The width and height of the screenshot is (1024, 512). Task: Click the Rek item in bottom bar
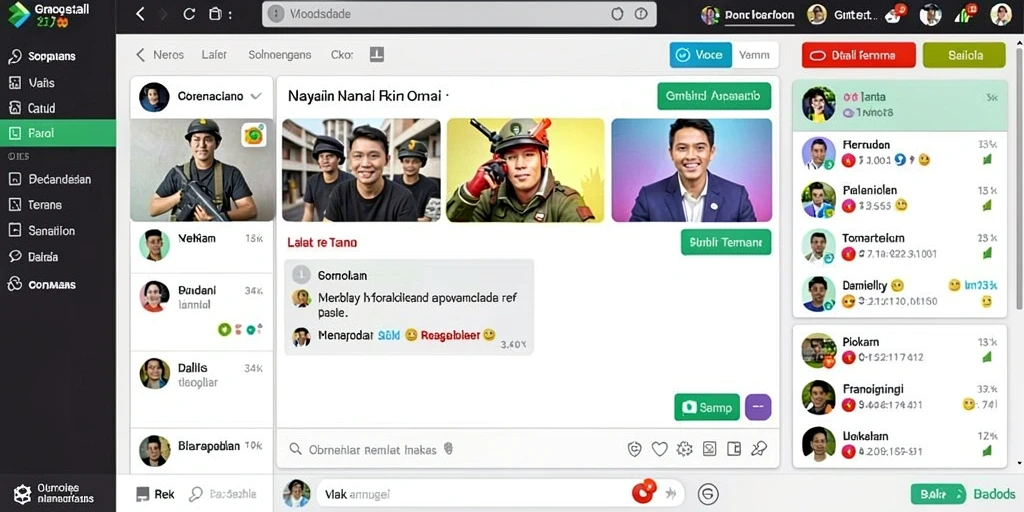pos(155,494)
